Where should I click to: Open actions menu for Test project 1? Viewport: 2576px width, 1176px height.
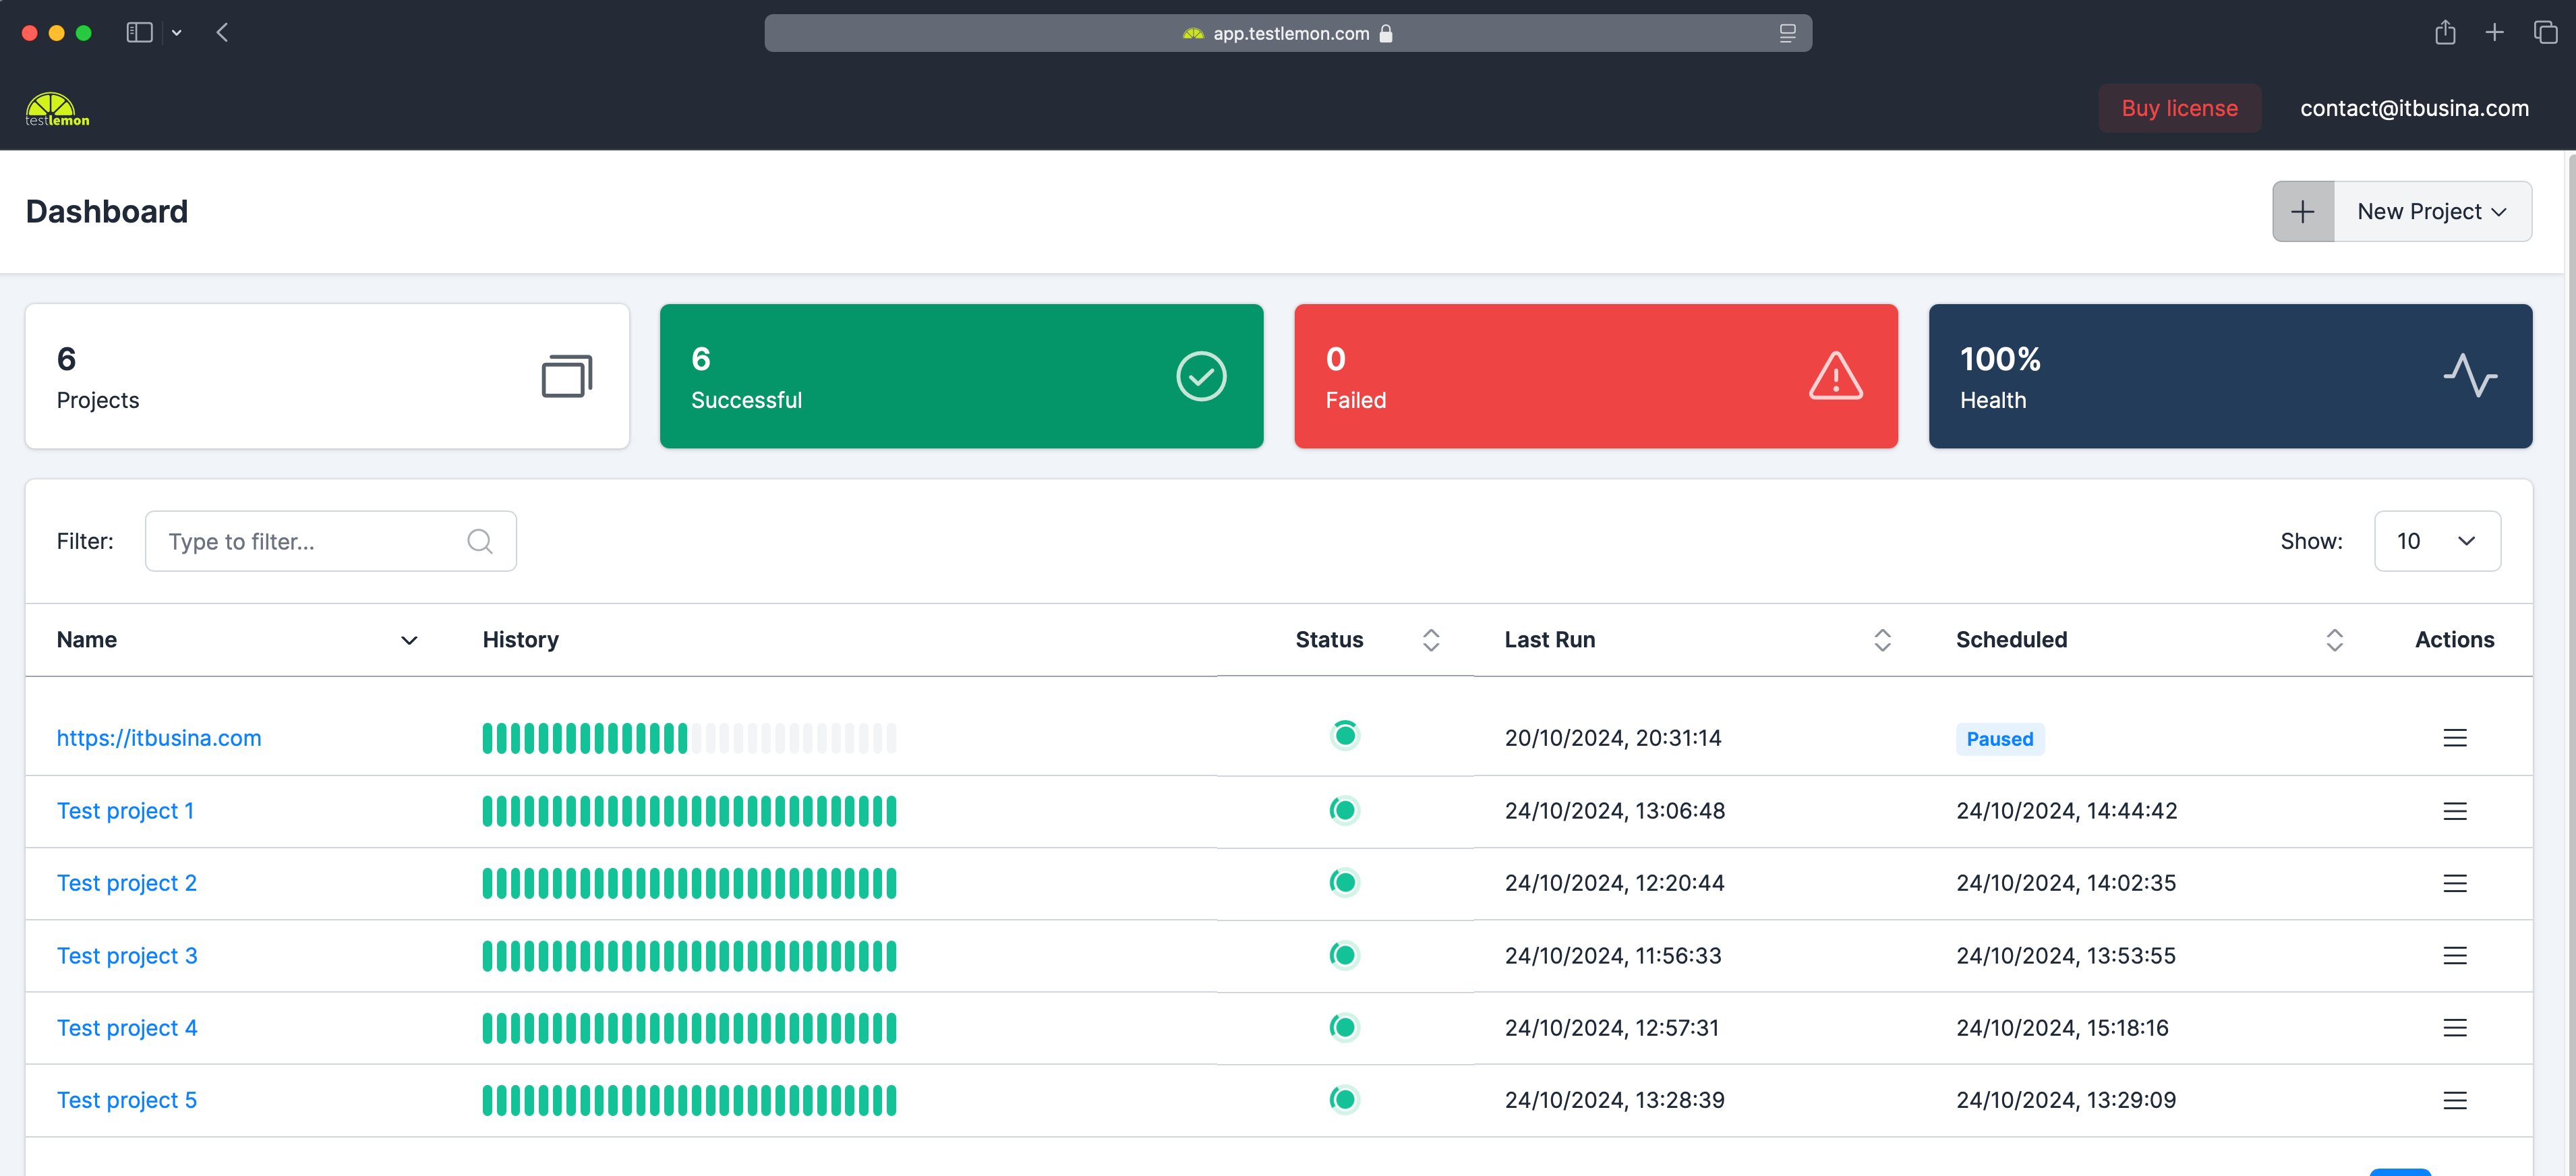(2454, 811)
